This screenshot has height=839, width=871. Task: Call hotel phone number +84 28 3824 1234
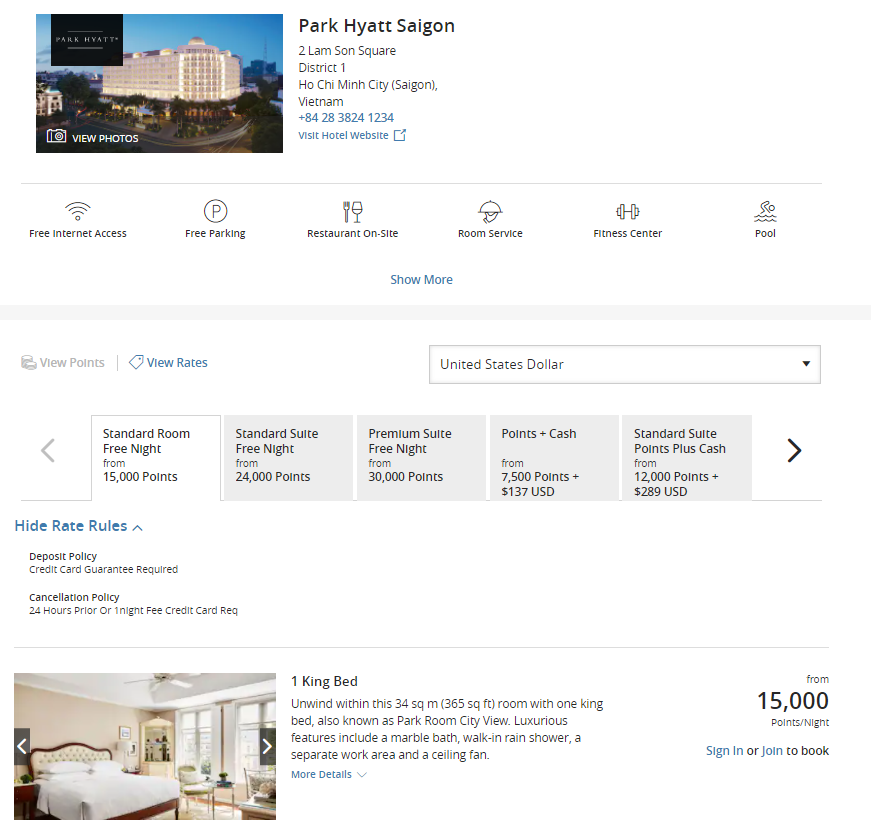[x=346, y=118]
